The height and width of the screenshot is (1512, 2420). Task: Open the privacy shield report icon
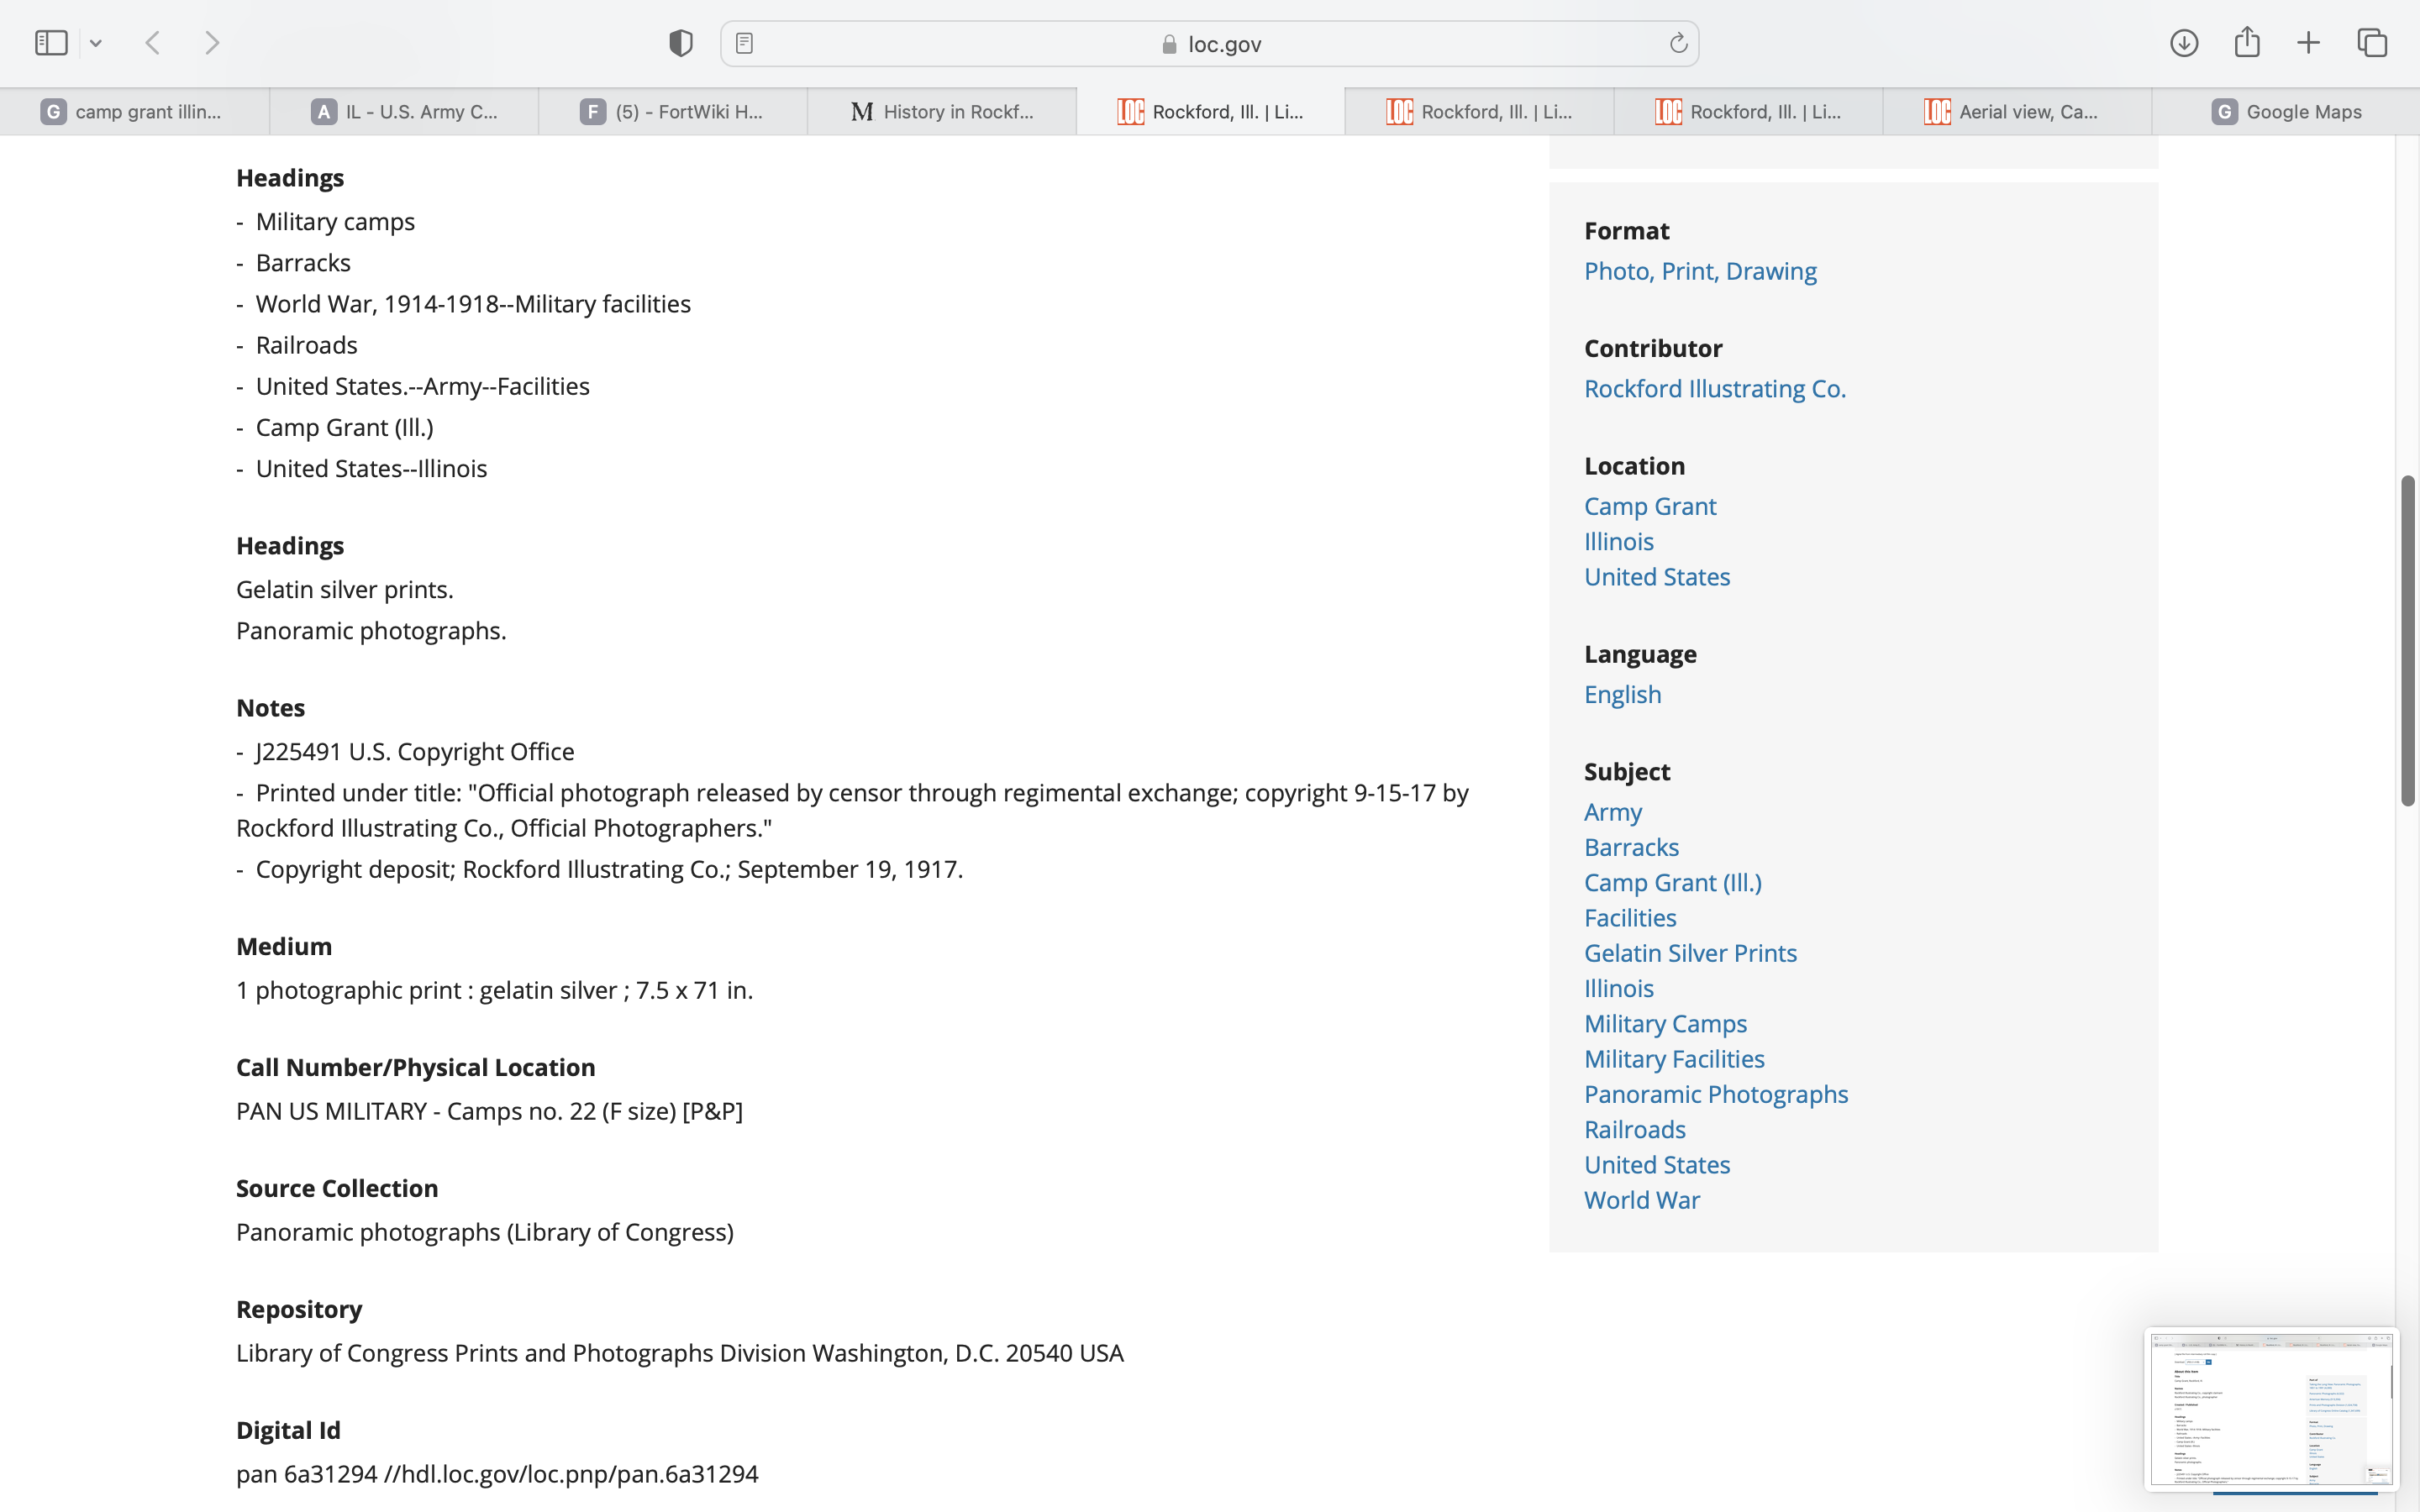click(680, 43)
